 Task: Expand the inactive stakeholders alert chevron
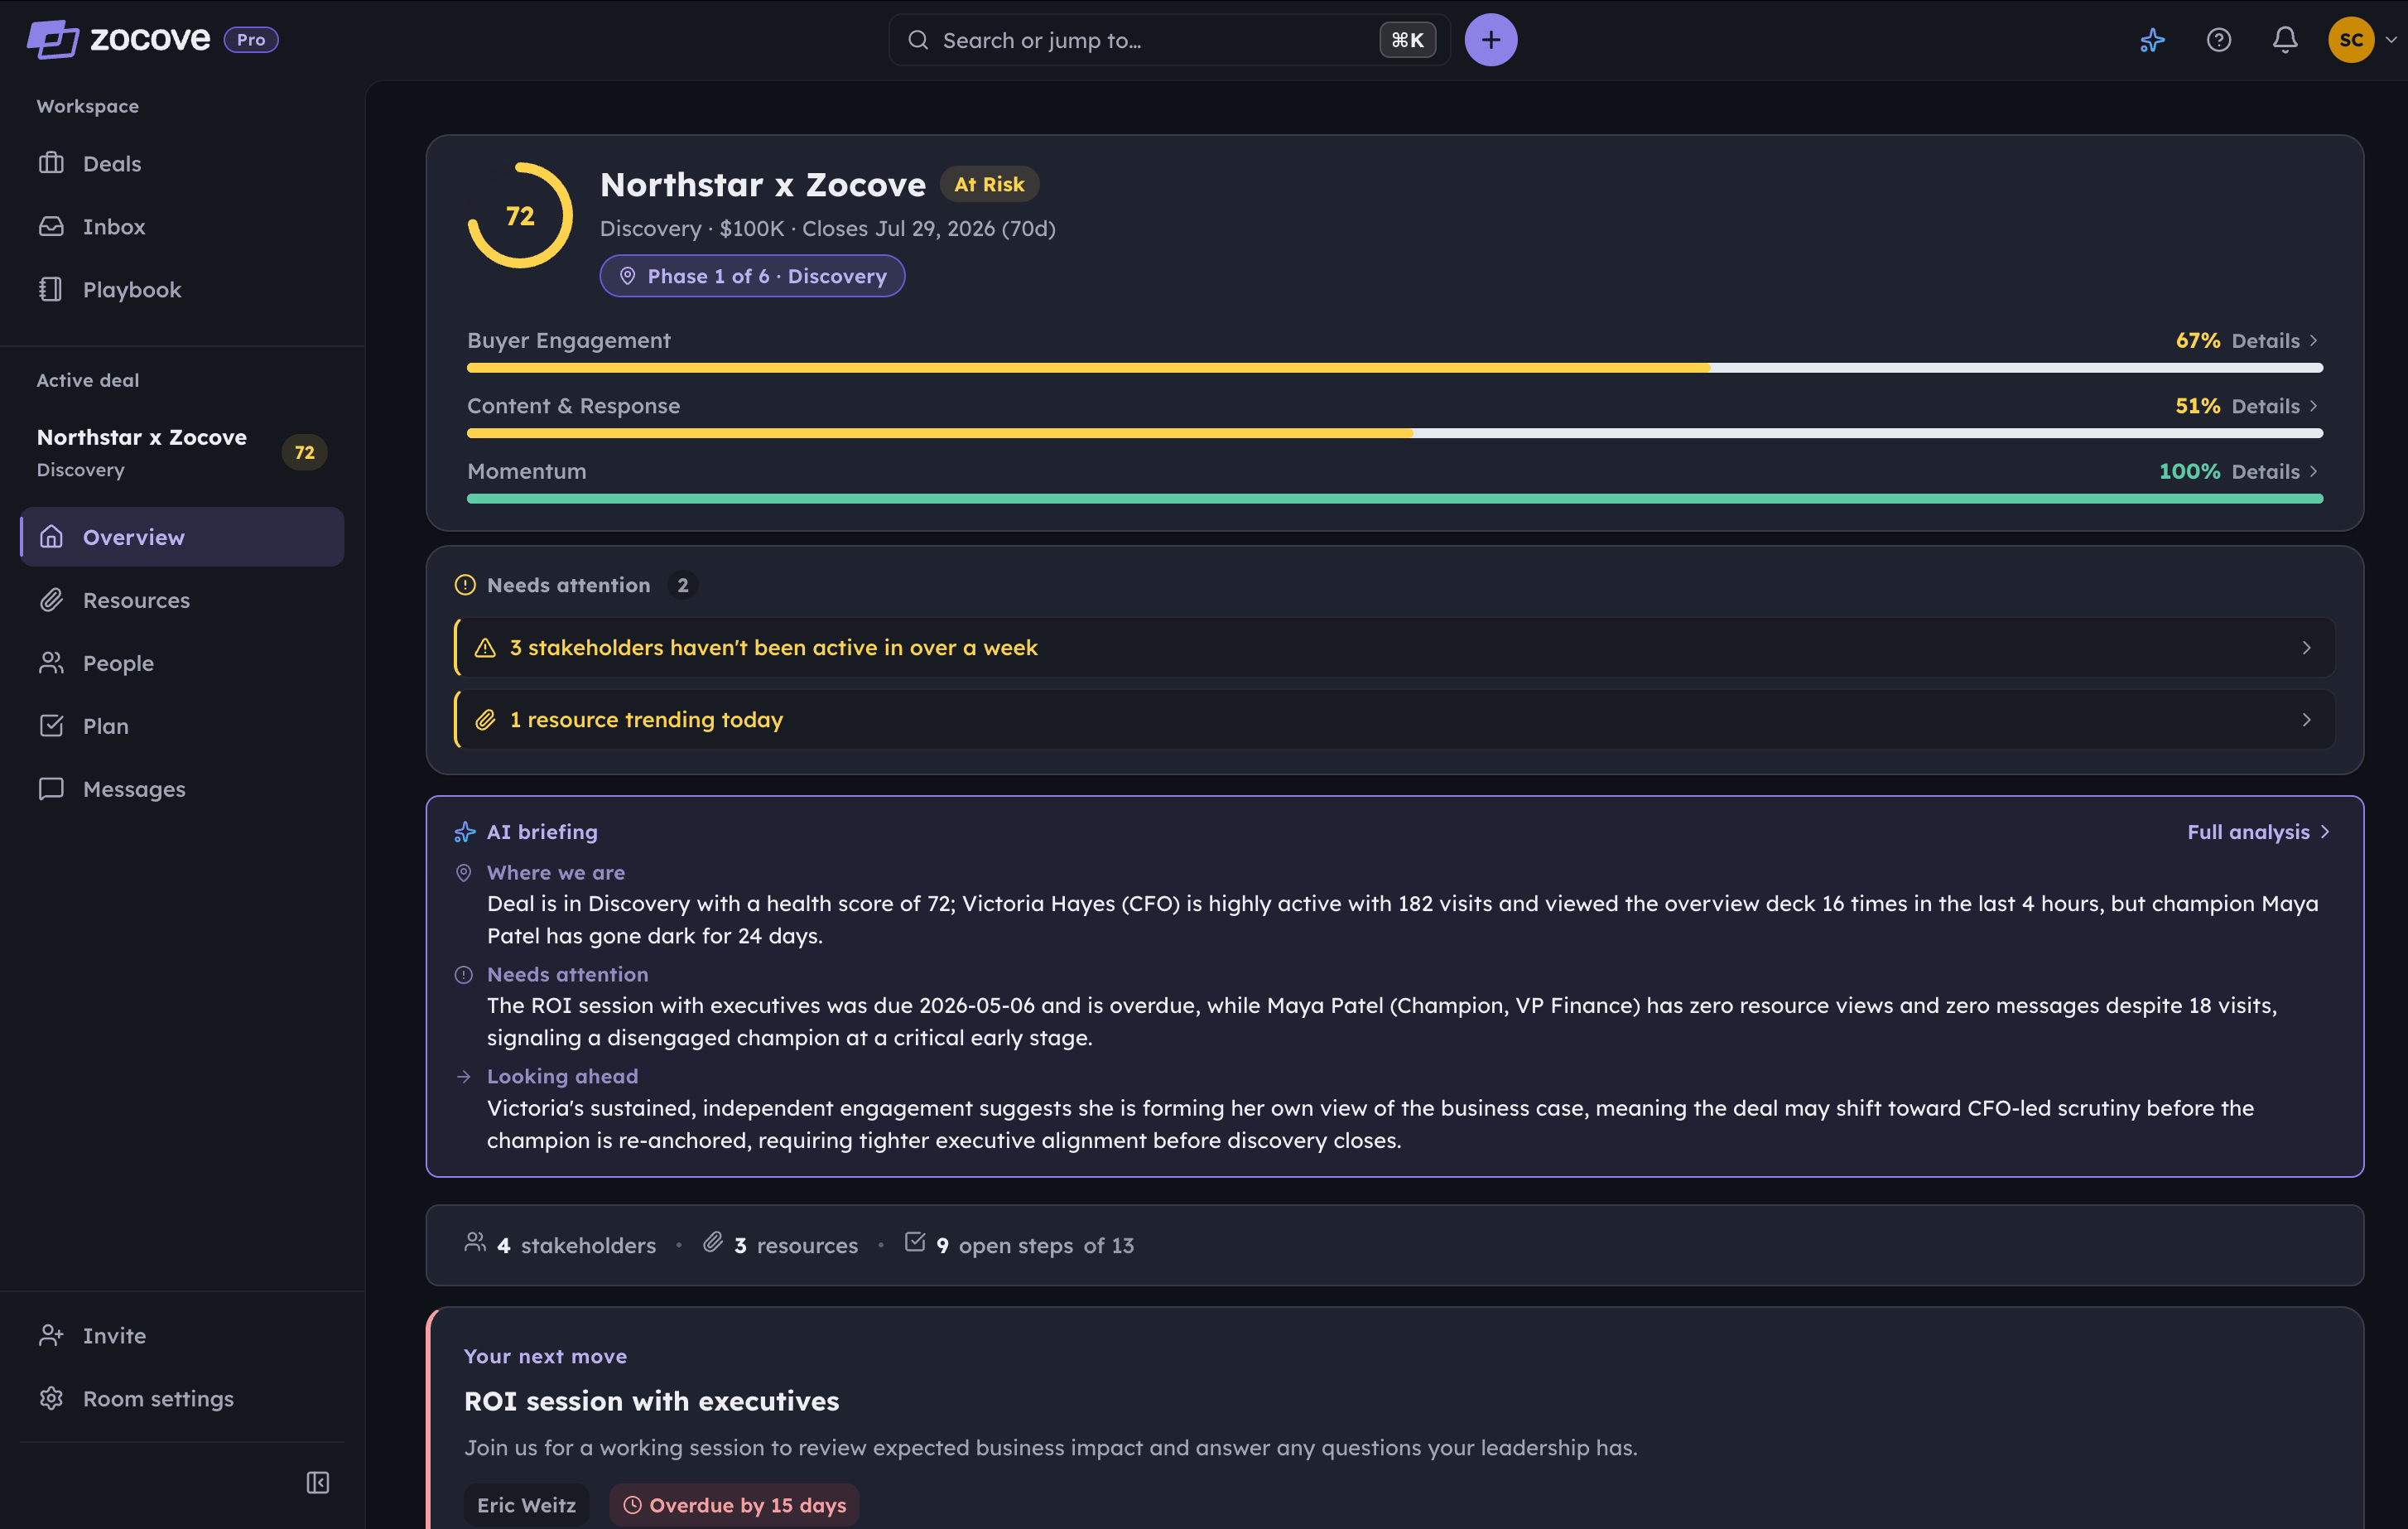pos(2306,647)
